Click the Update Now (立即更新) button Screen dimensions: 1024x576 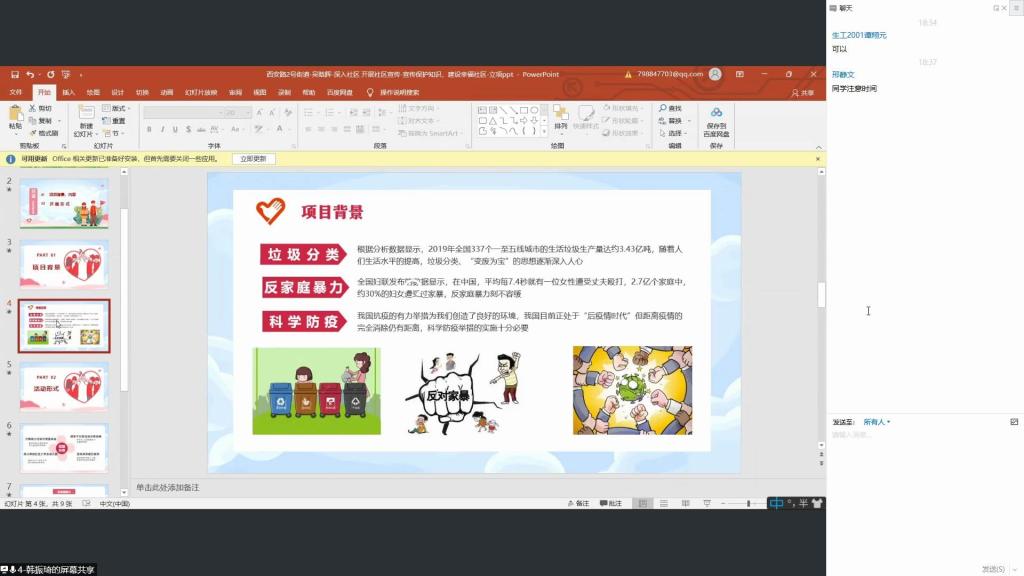(x=253, y=159)
